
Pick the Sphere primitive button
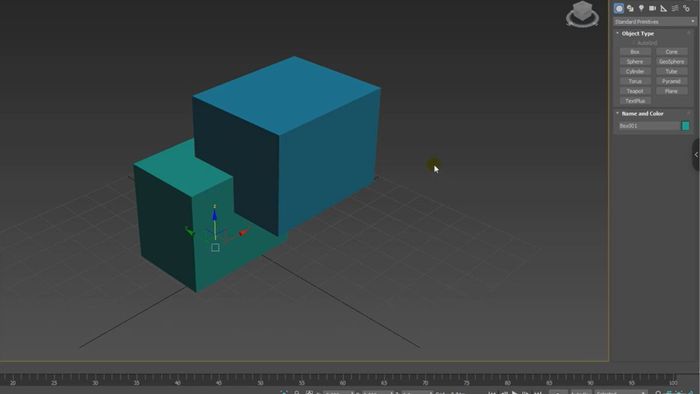[635, 62]
